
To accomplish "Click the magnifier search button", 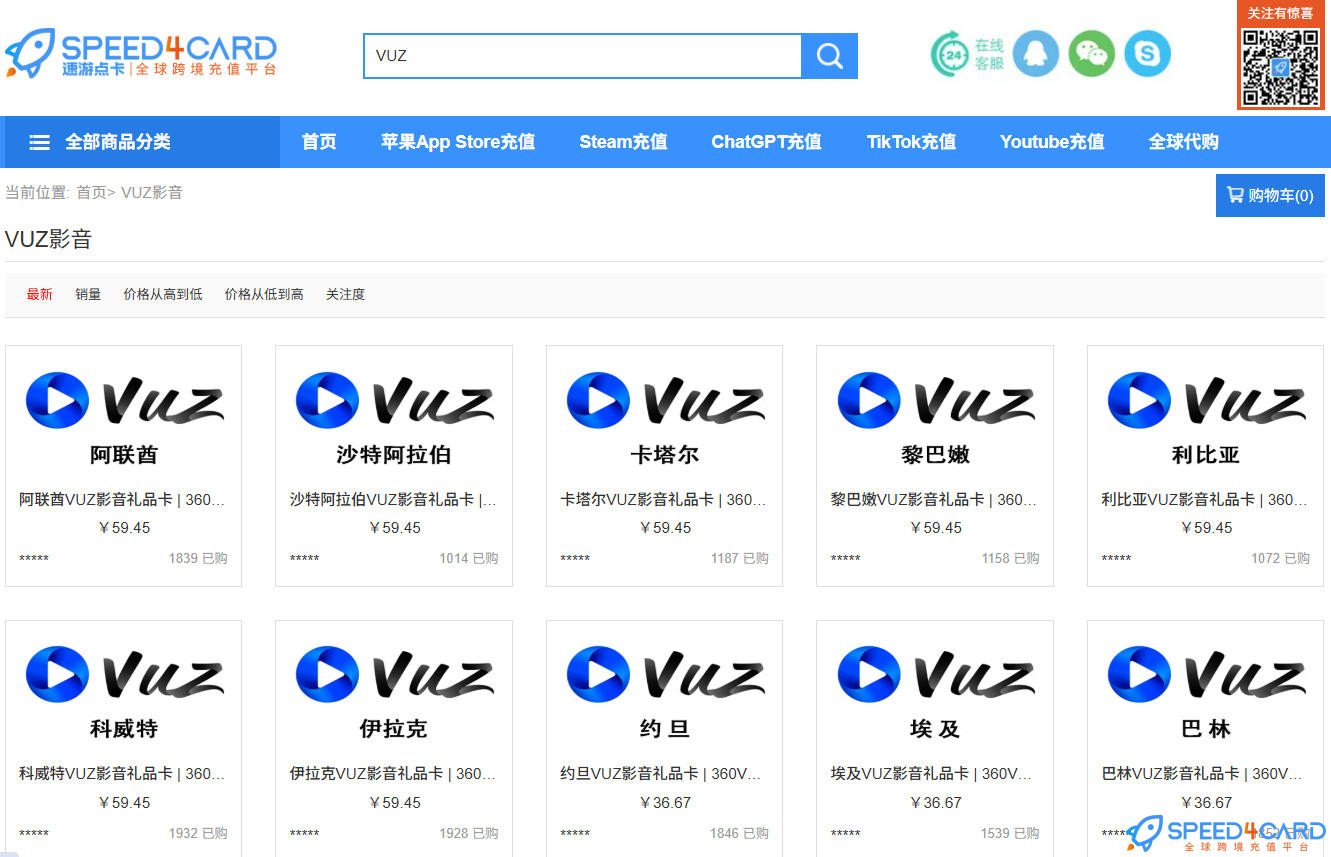I will point(829,56).
